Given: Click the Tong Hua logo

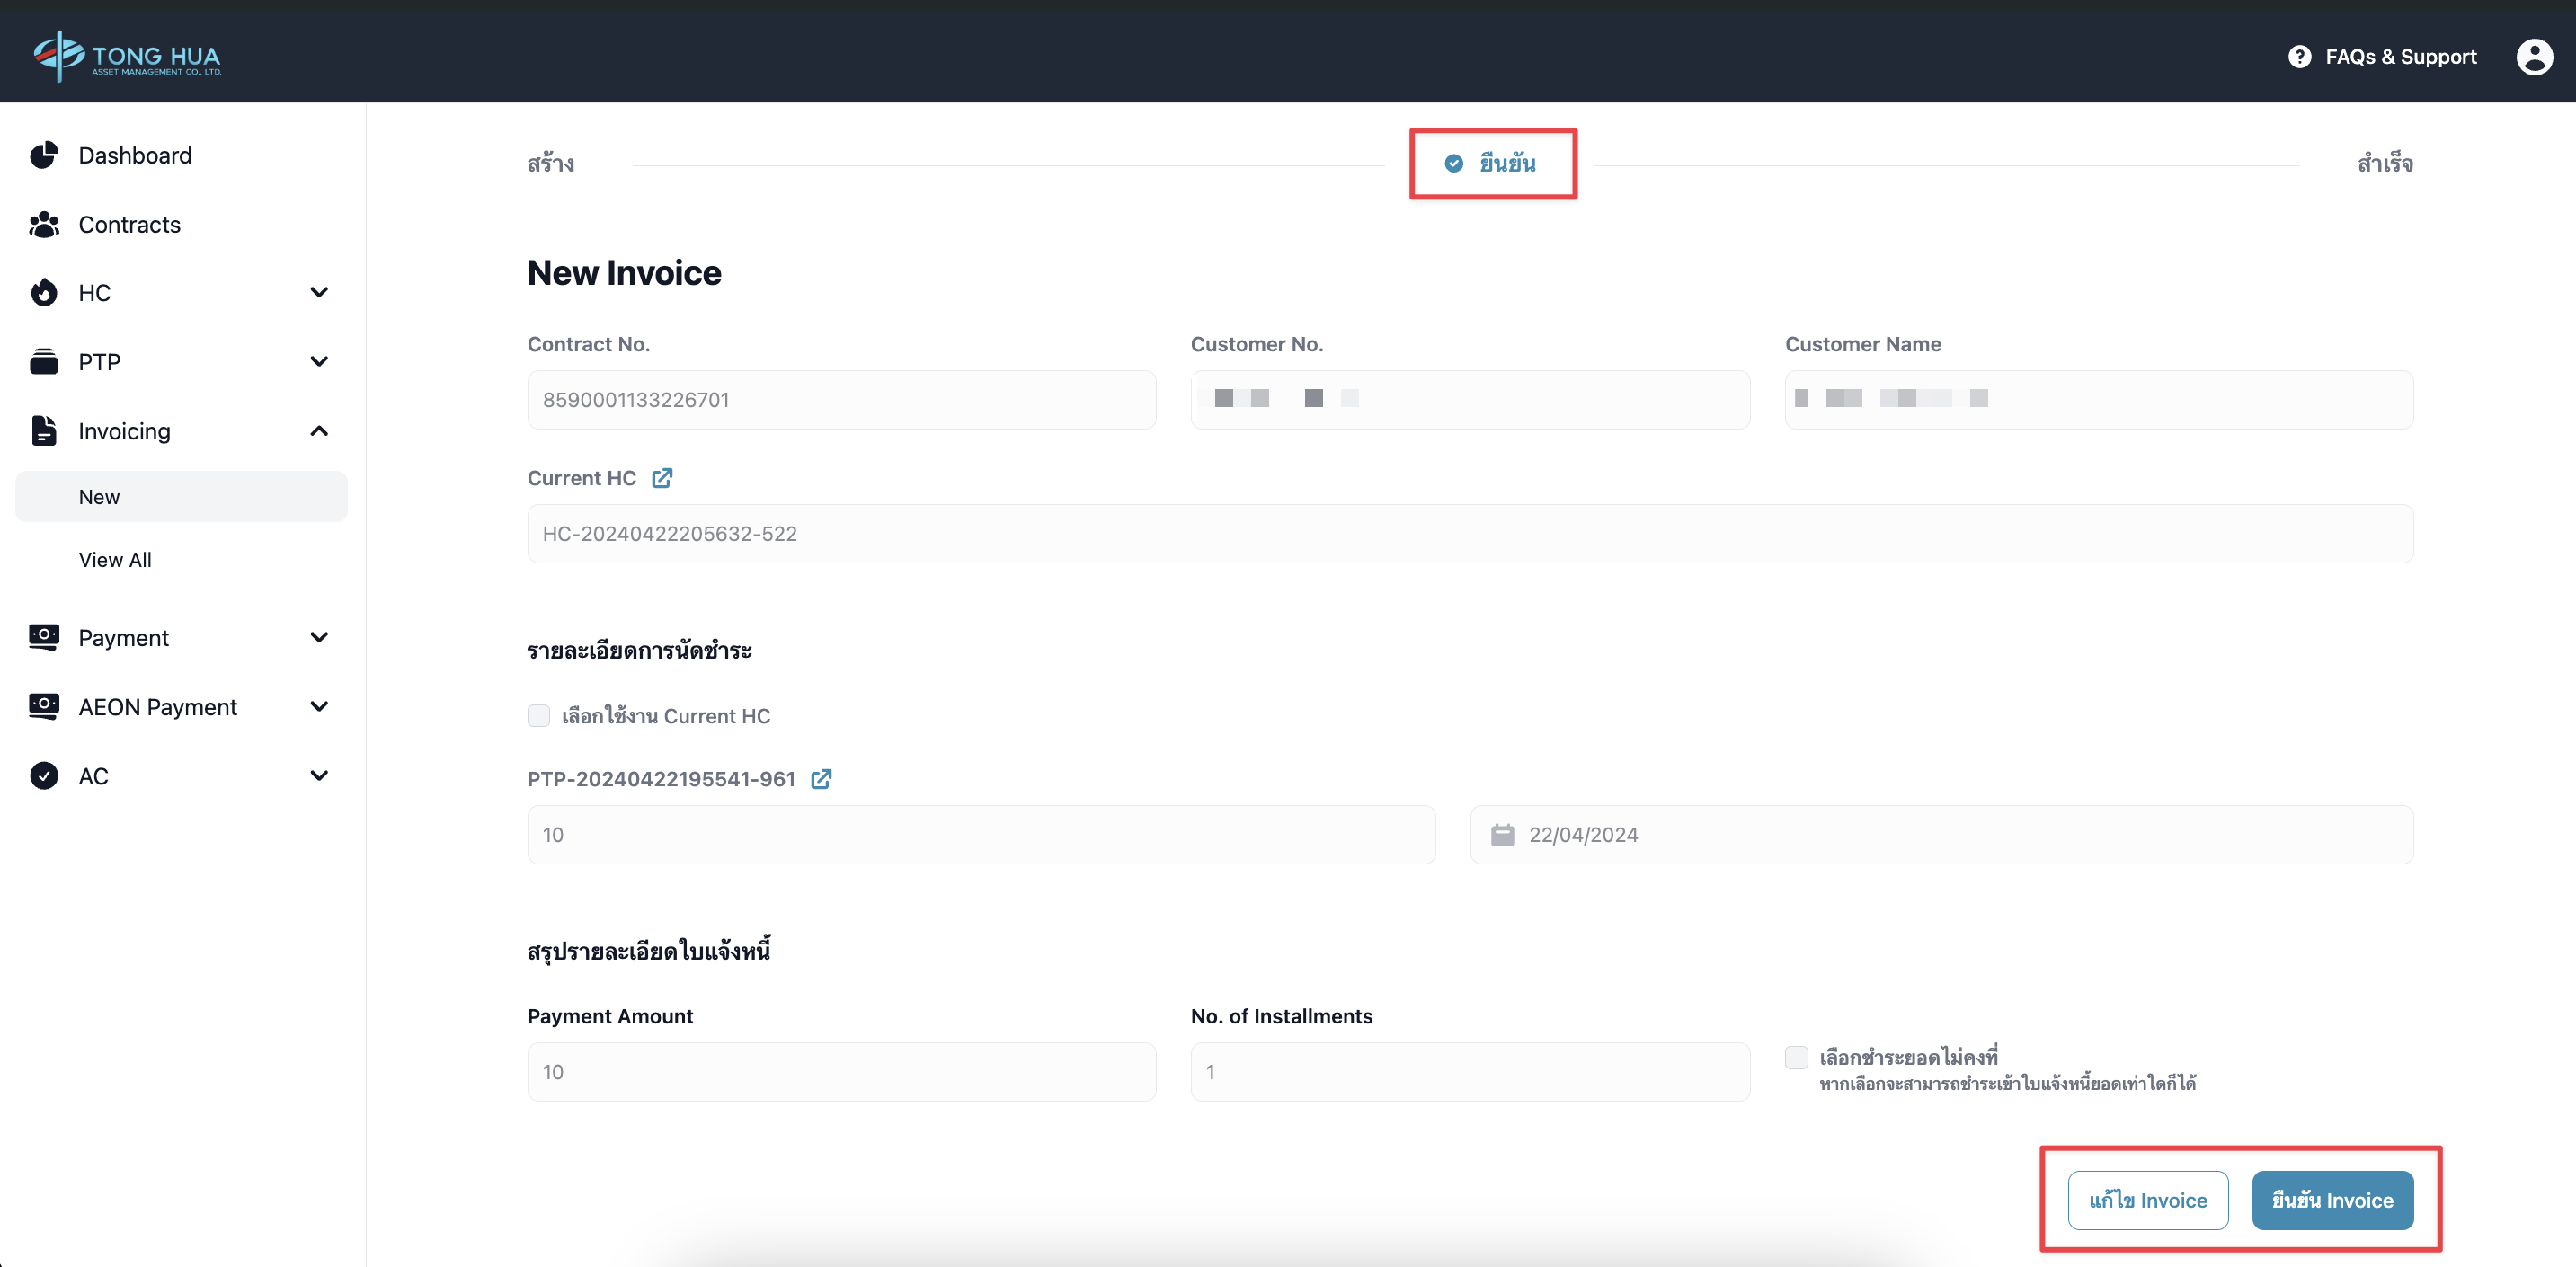Looking at the screenshot, I should [x=127, y=56].
